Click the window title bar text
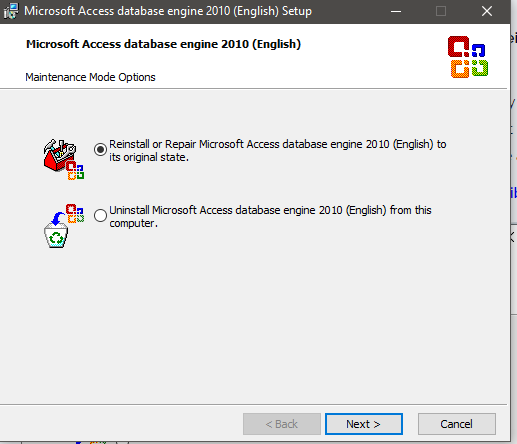 [168, 11]
